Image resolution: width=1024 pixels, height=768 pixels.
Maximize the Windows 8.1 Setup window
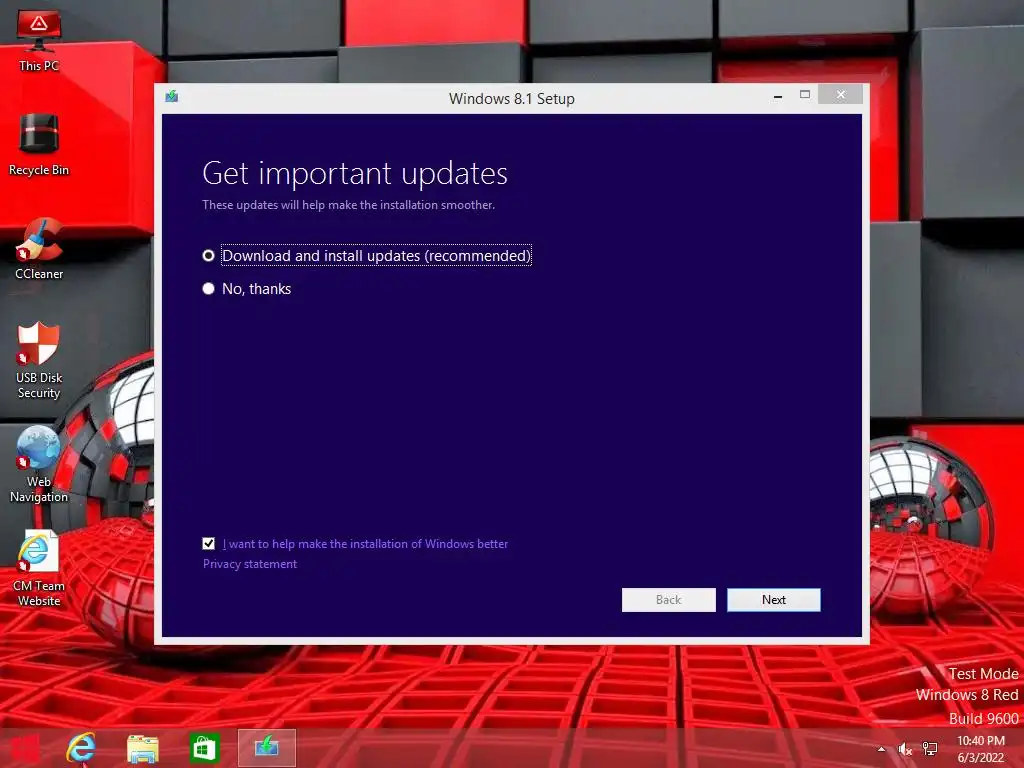805,95
